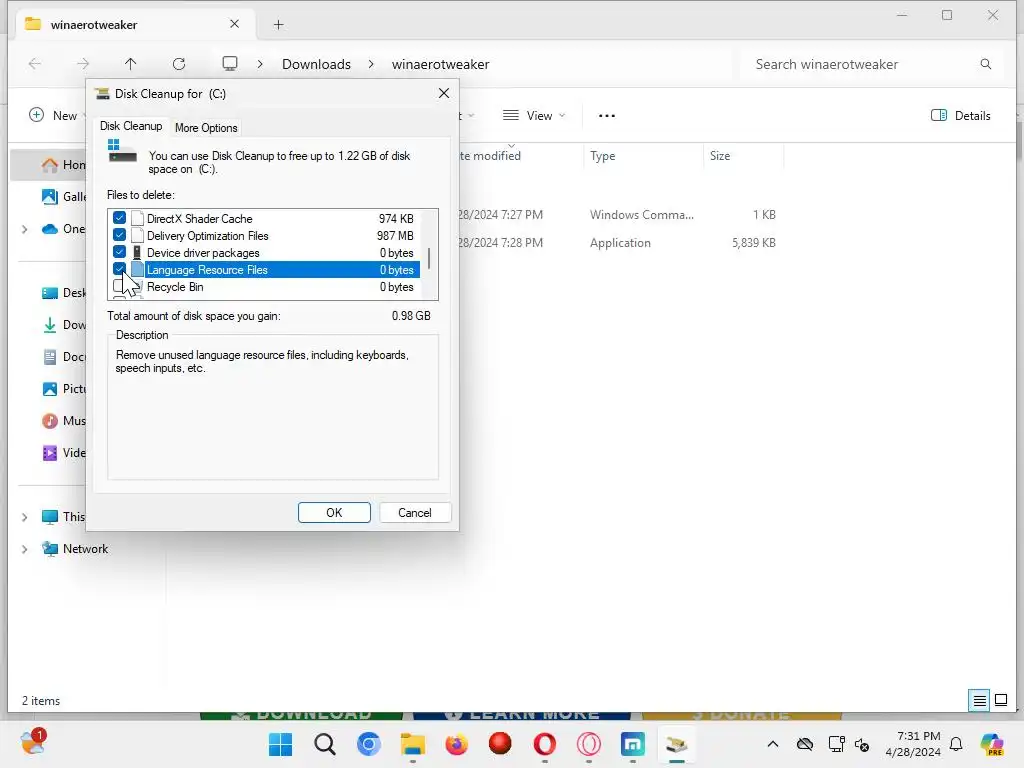Open the notifications bell

(x=956, y=744)
